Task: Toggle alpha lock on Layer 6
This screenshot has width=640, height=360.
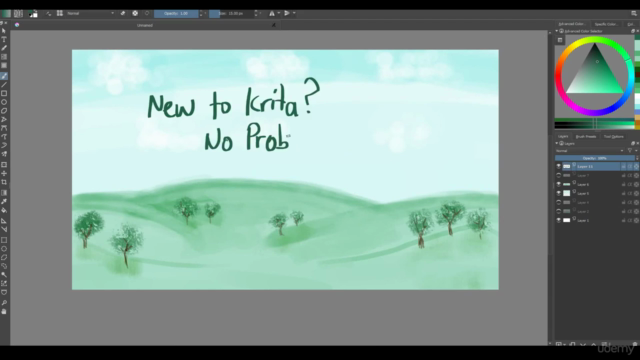Action: tap(636, 184)
